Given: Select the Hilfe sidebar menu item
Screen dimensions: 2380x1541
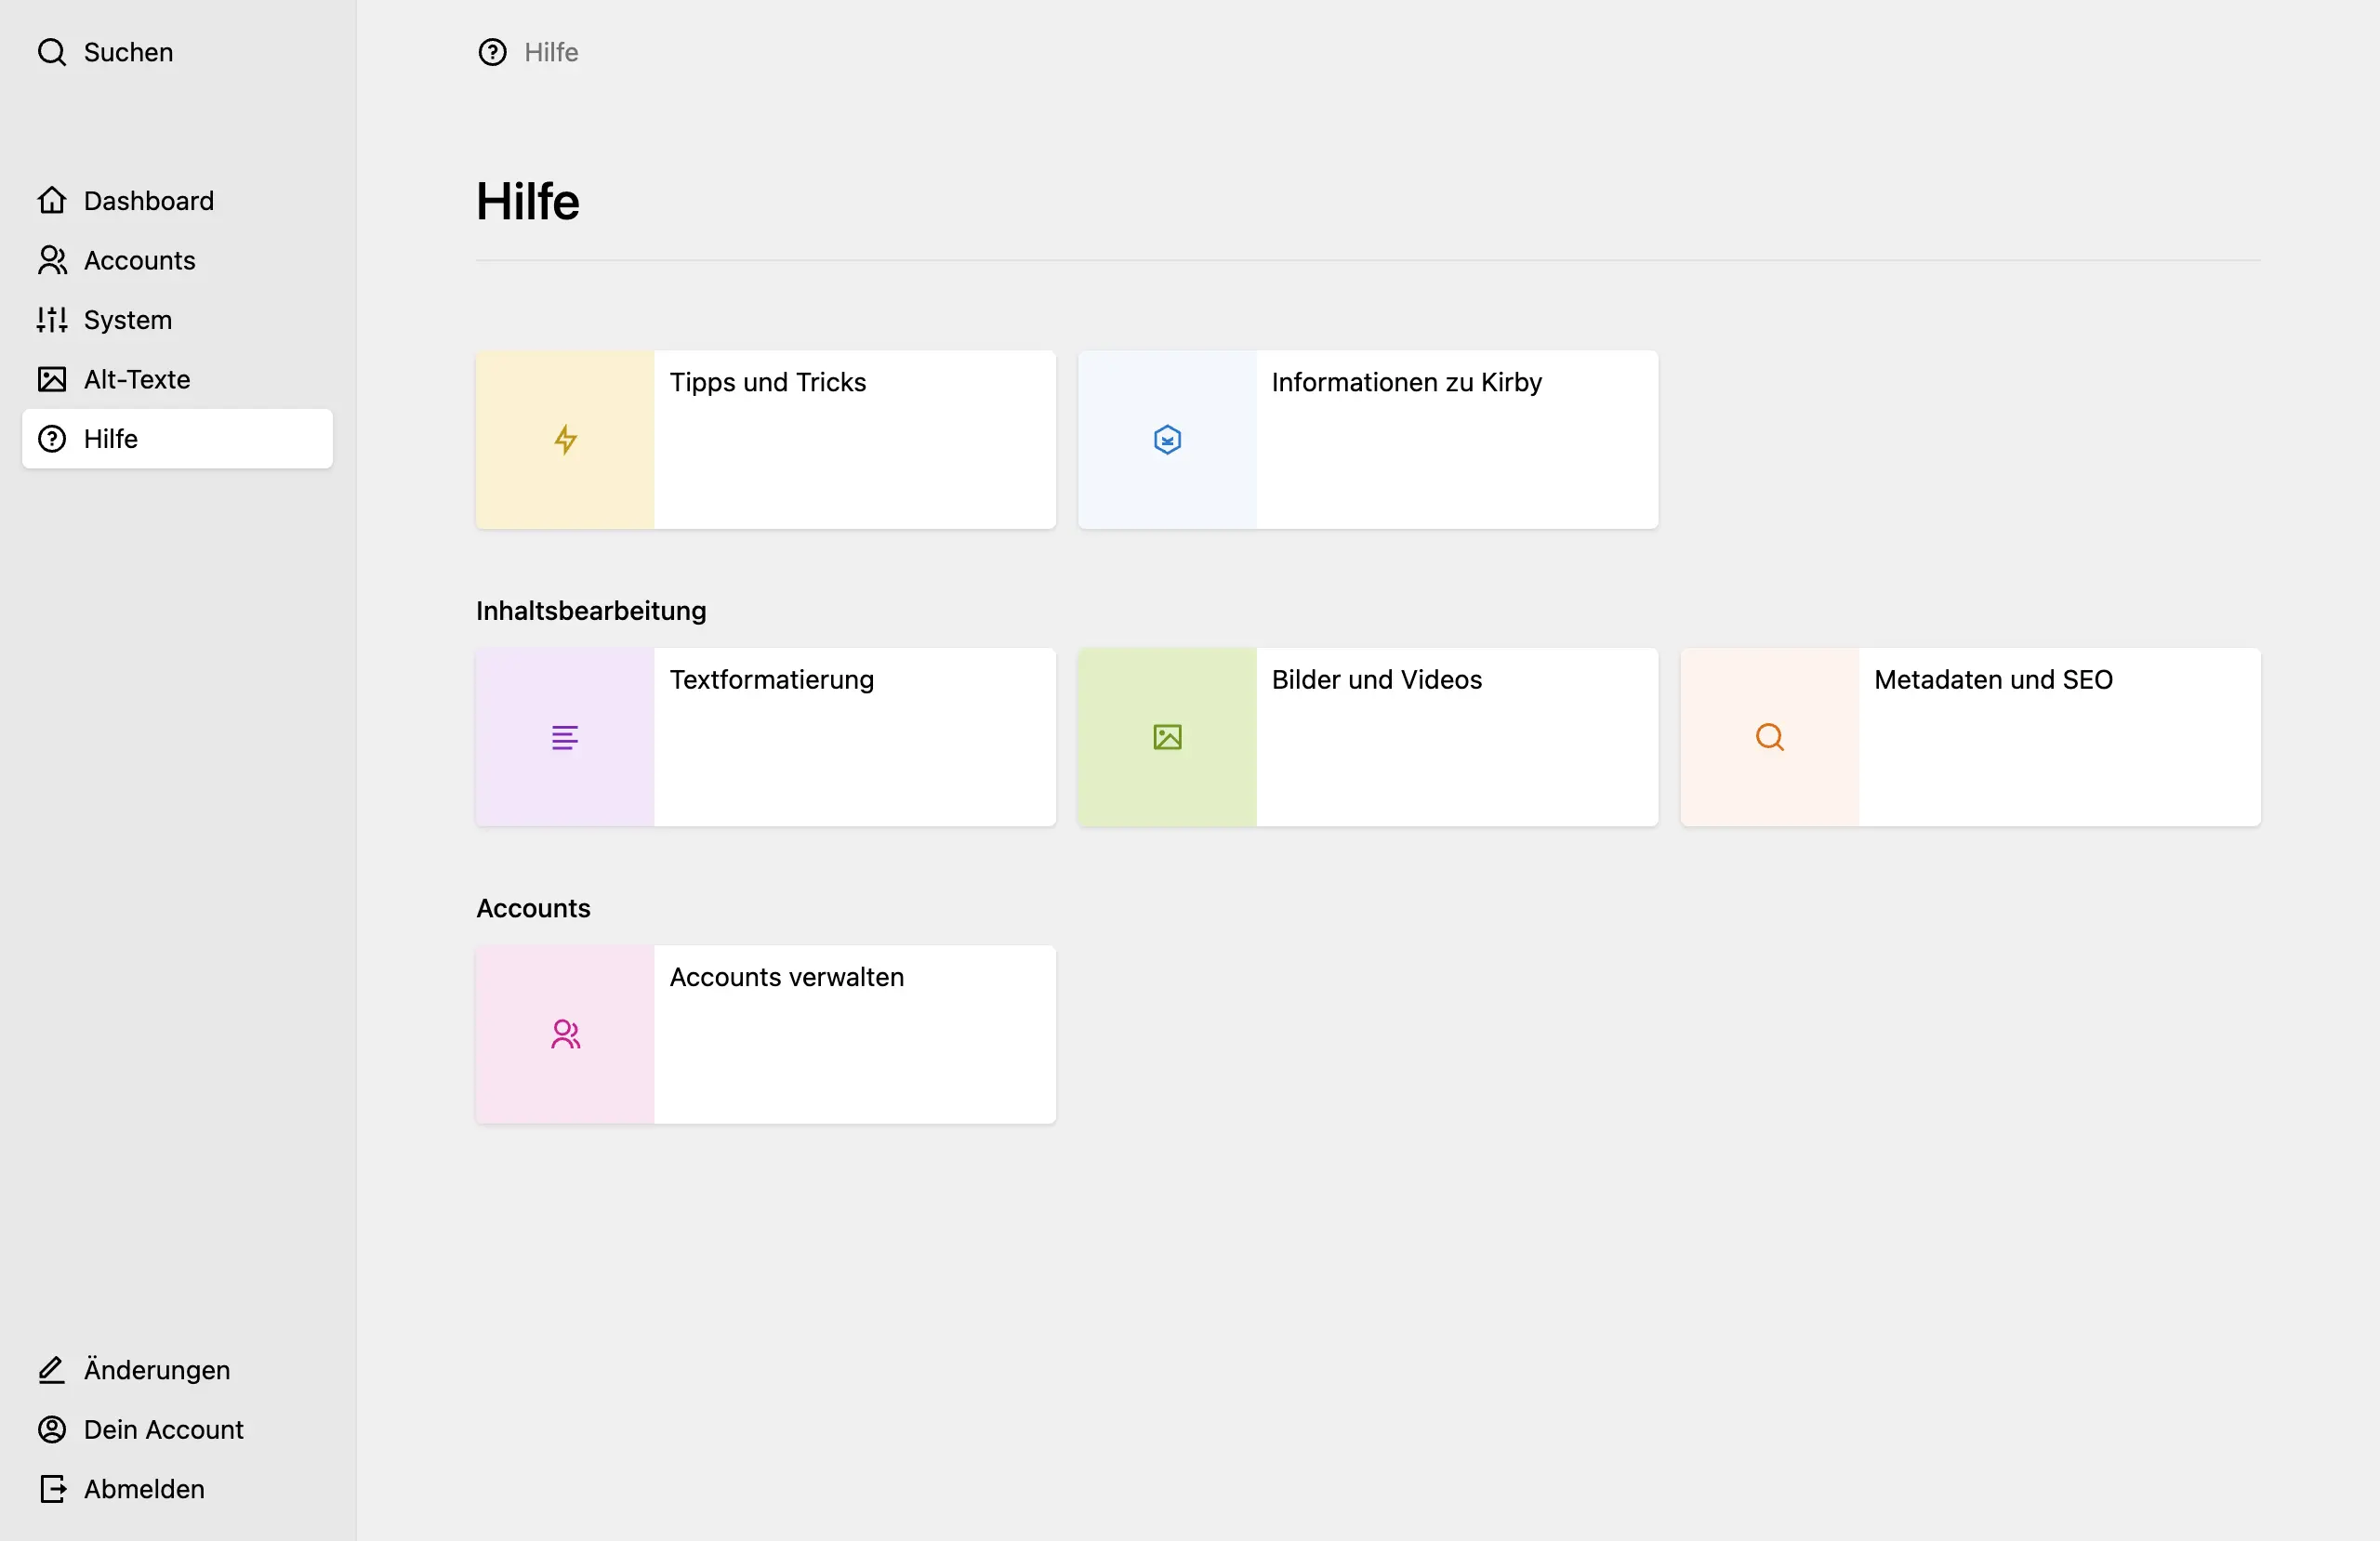Looking at the screenshot, I should pyautogui.click(x=110, y=439).
